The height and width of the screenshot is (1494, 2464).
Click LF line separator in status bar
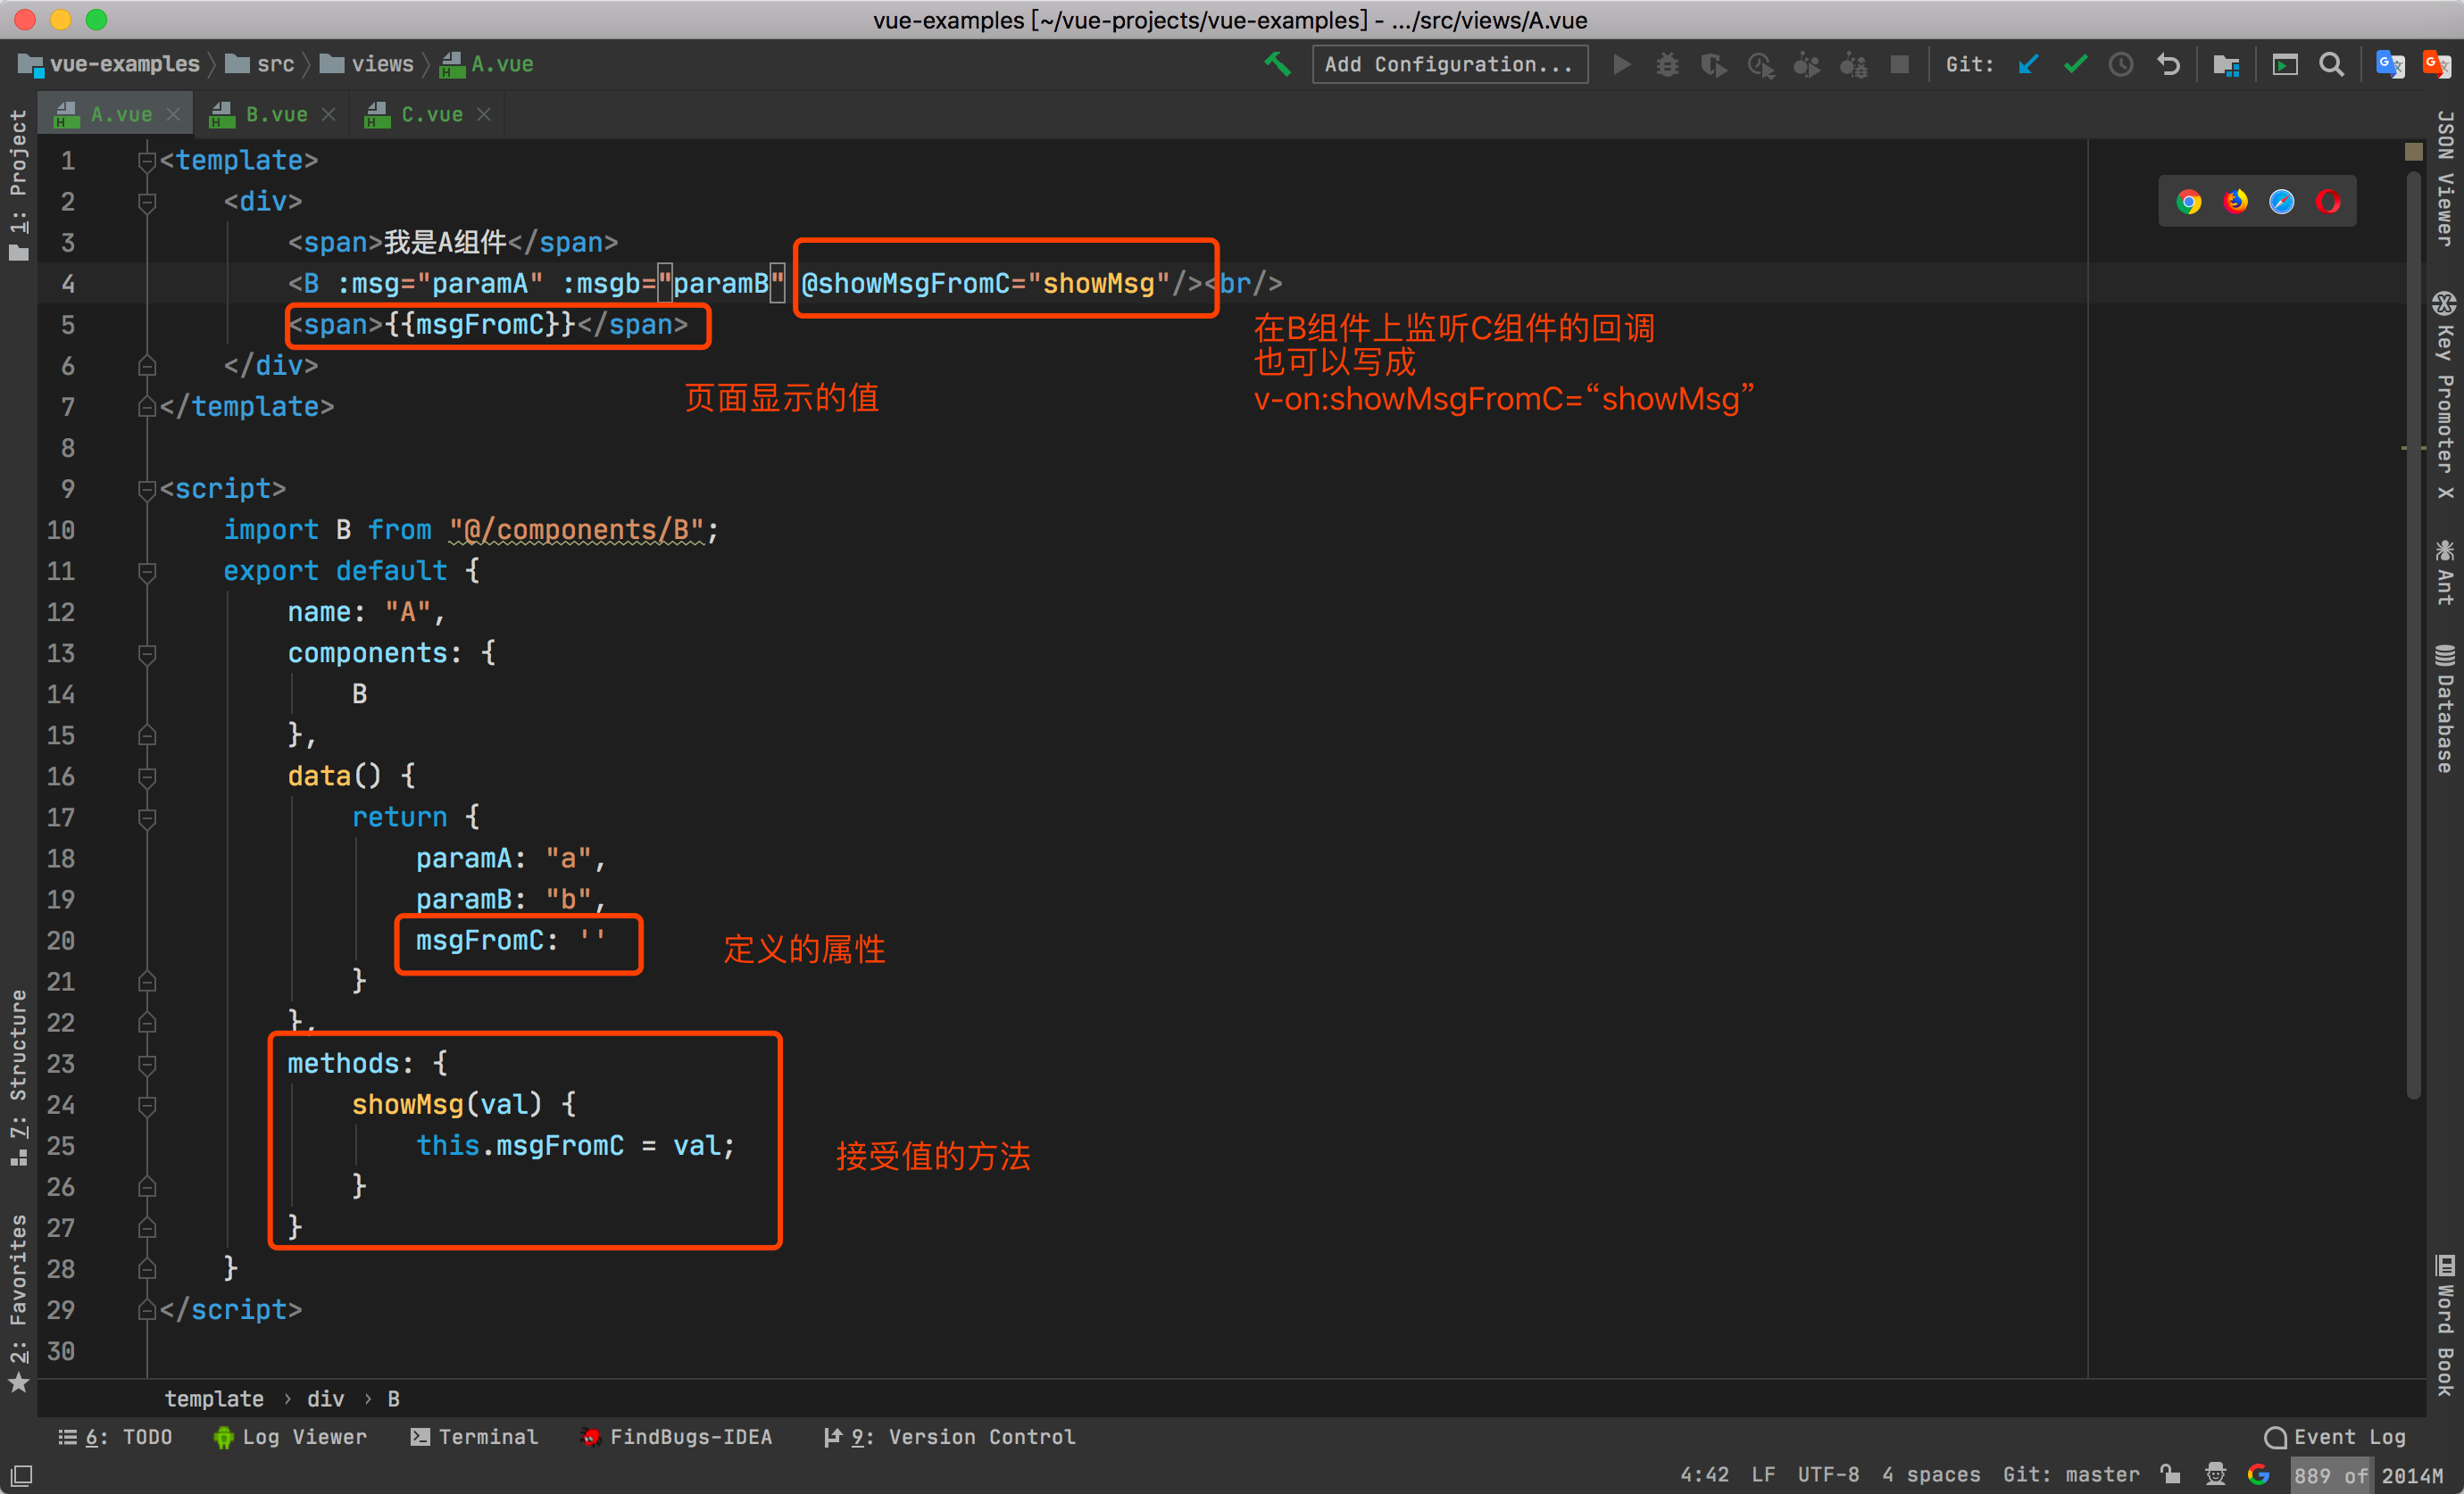[1763, 1474]
